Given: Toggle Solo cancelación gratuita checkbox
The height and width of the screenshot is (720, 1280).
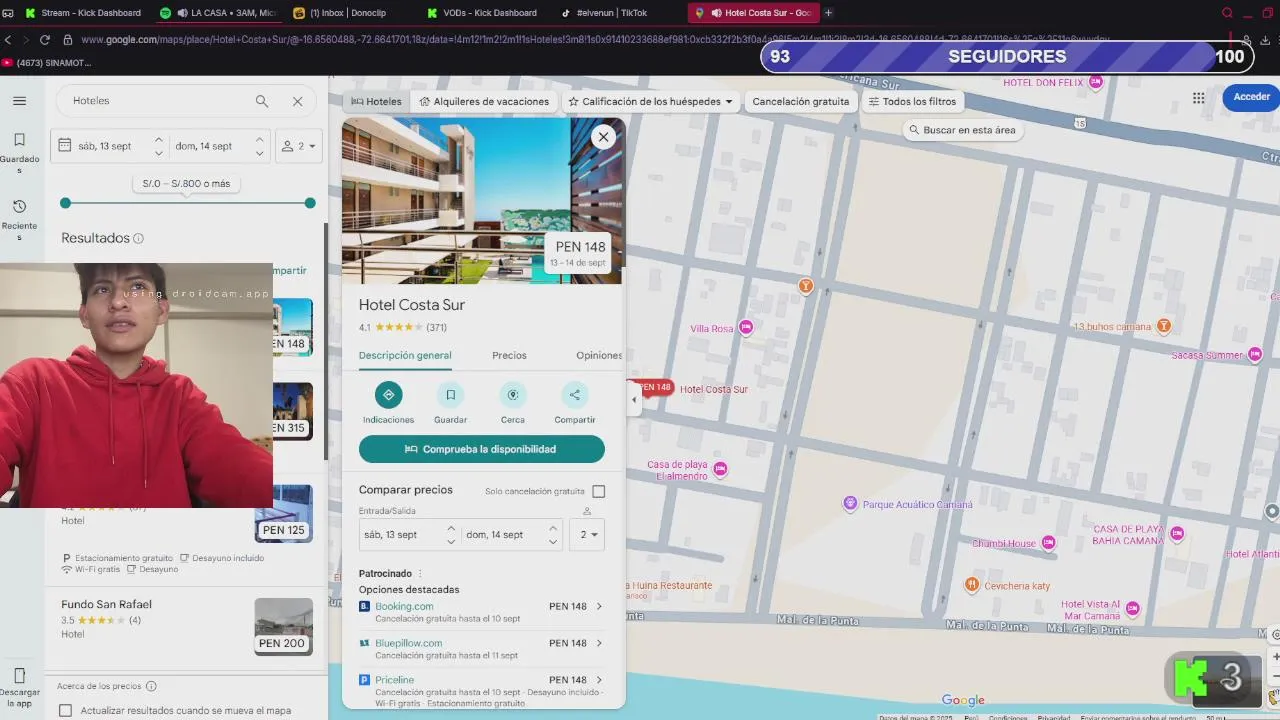Looking at the screenshot, I should 598,491.
